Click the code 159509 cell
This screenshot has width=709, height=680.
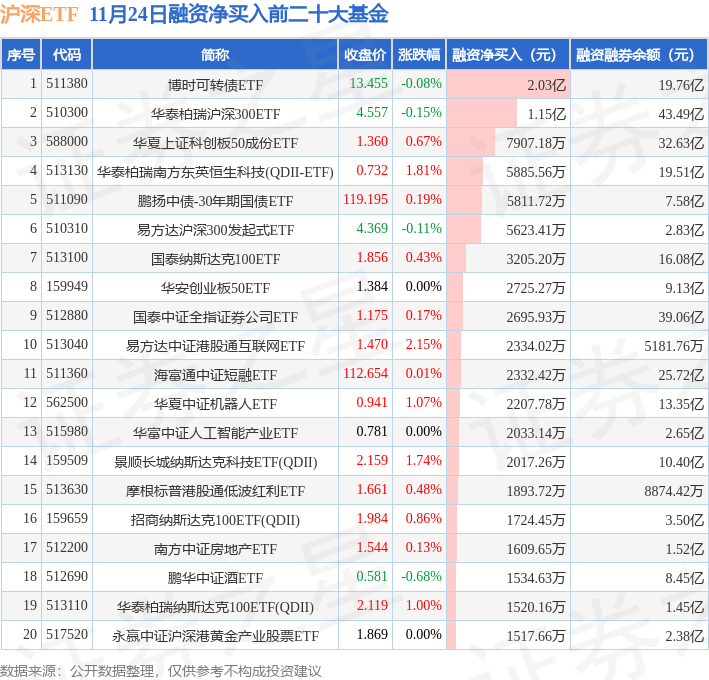click(67, 460)
